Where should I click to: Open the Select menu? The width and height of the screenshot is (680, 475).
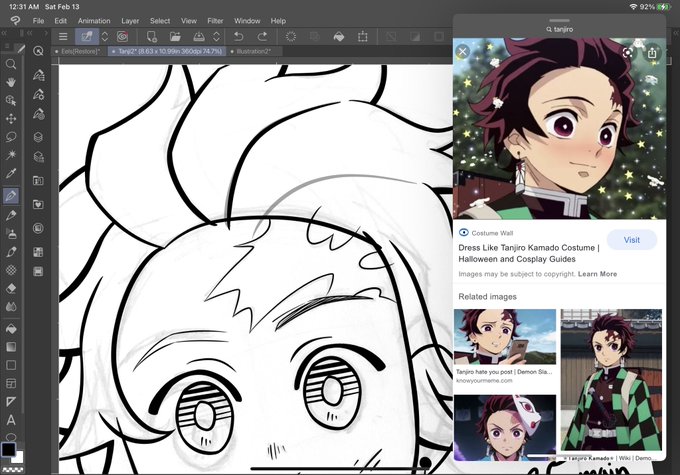point(160,21)
